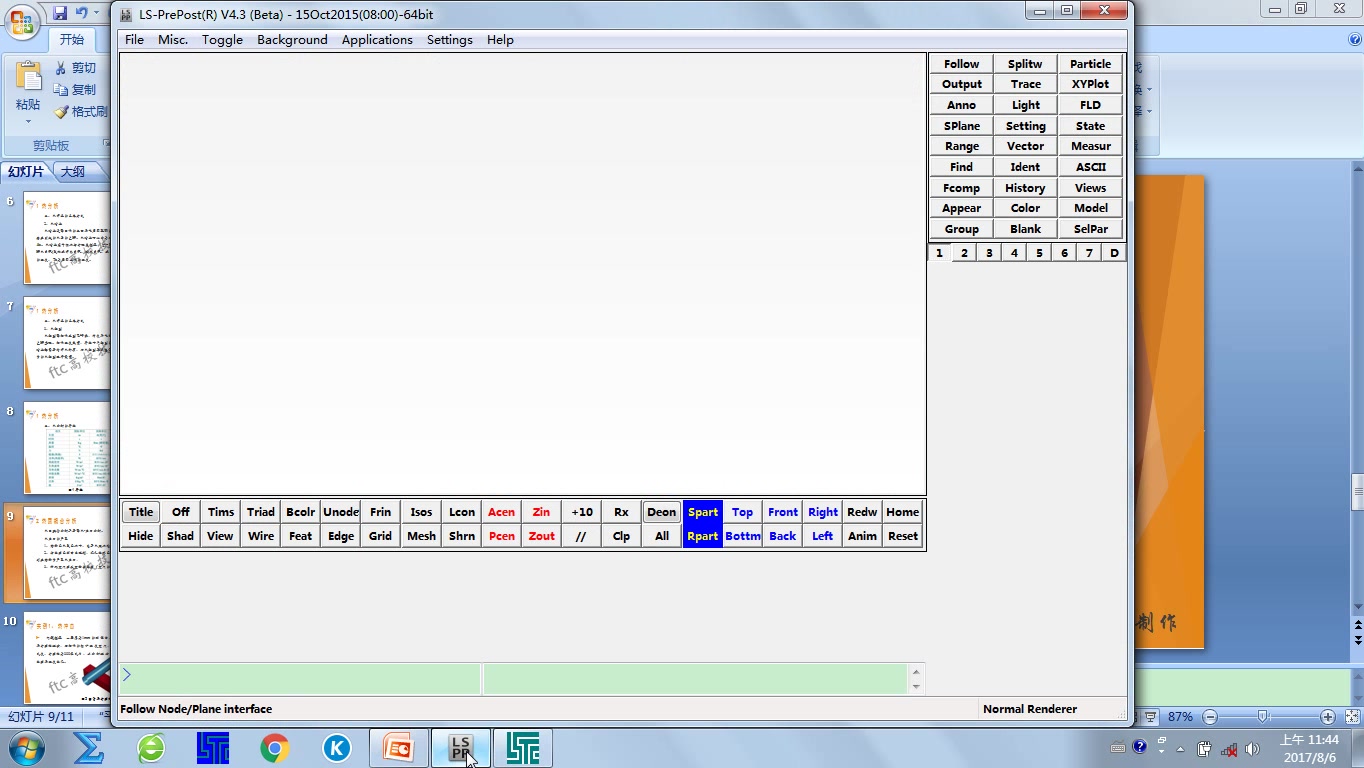
Task: Click the Redw redraw button
Action: click(x=862, y=512)
